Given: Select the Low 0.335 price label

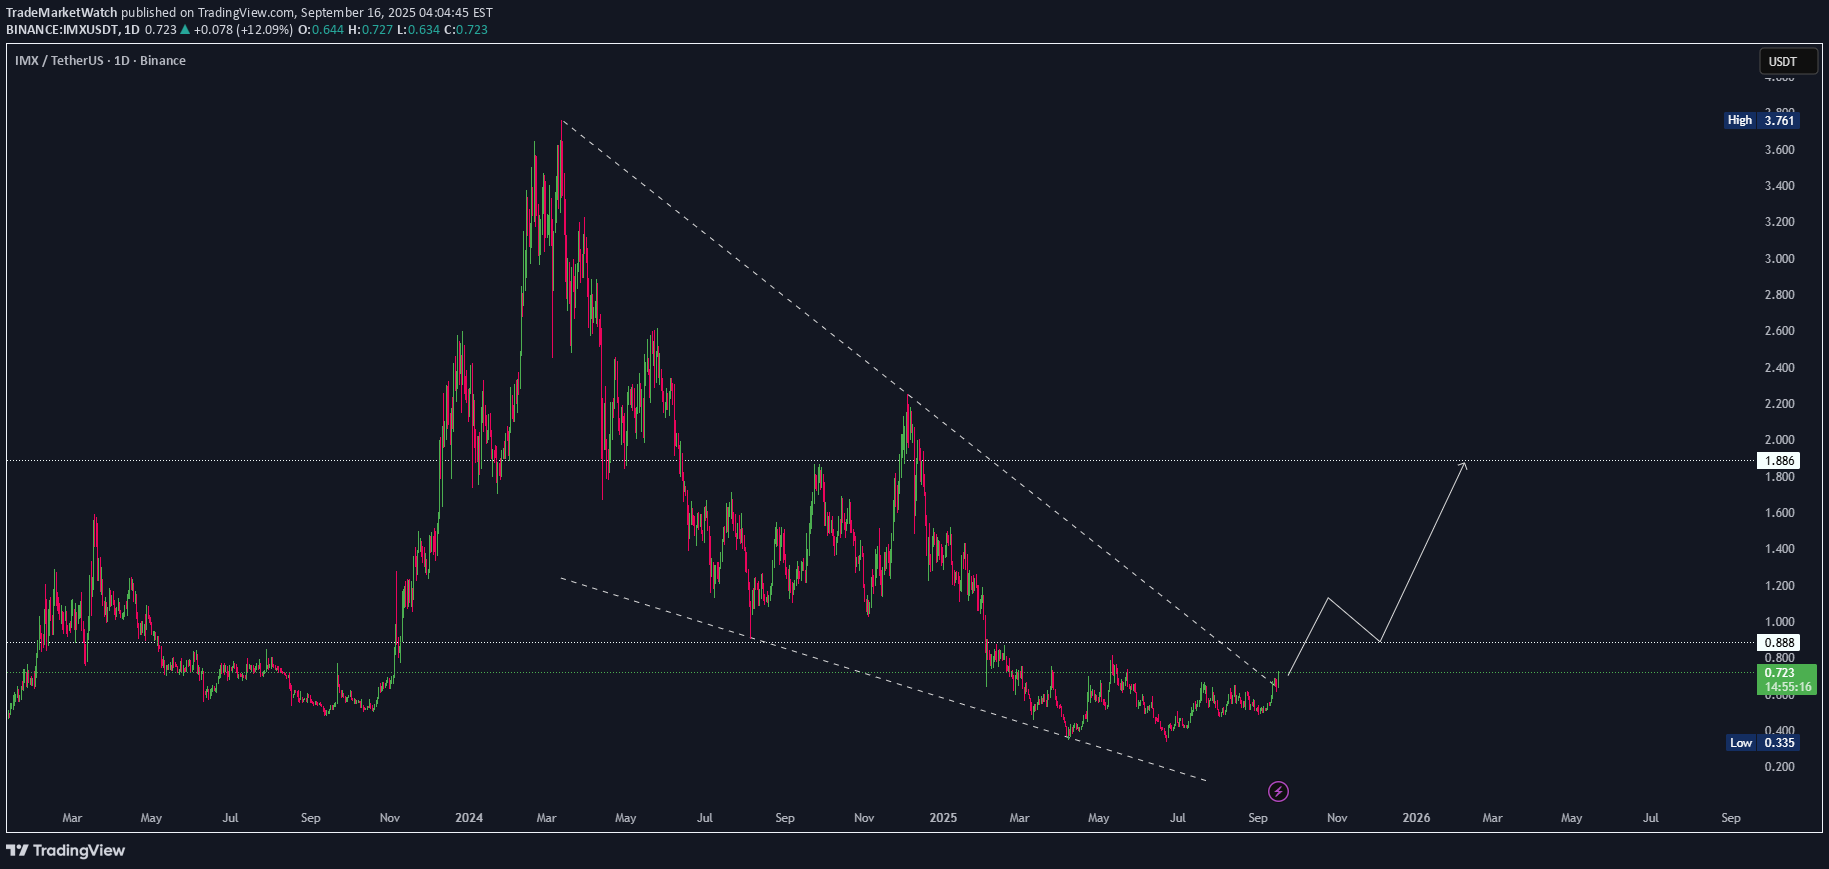Looking at the screenshot, I should (1763, 742).
